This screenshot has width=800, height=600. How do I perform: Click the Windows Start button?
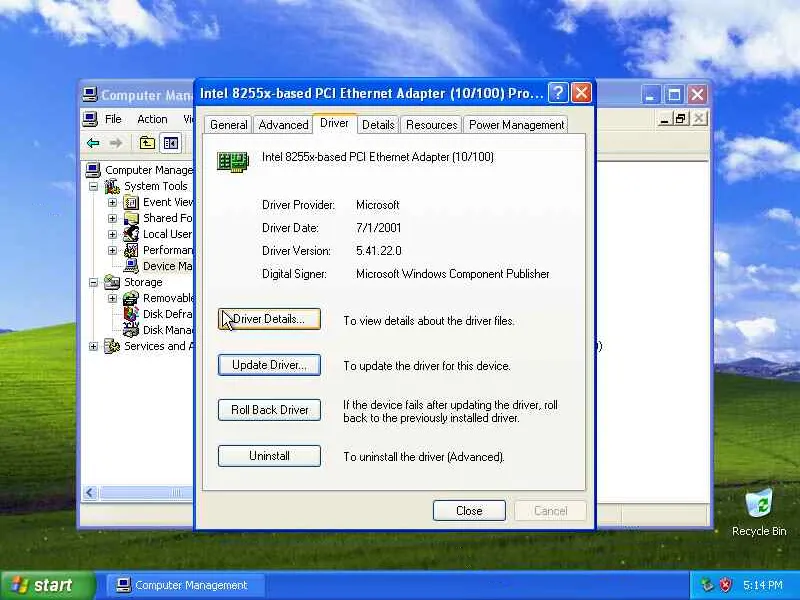click(48, 585)
